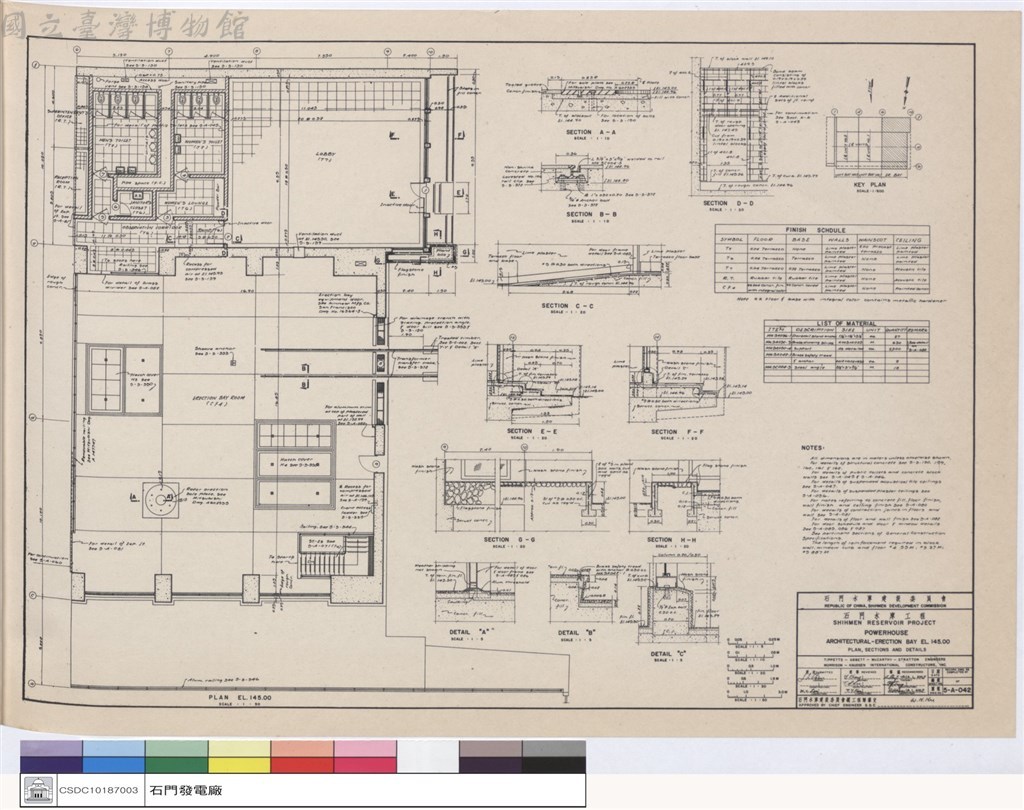This screenshot has width=1024, height=810.
Task: Click the CSDC10187003 catalog number
Action: pyautogui.click(x=99, y=790)
